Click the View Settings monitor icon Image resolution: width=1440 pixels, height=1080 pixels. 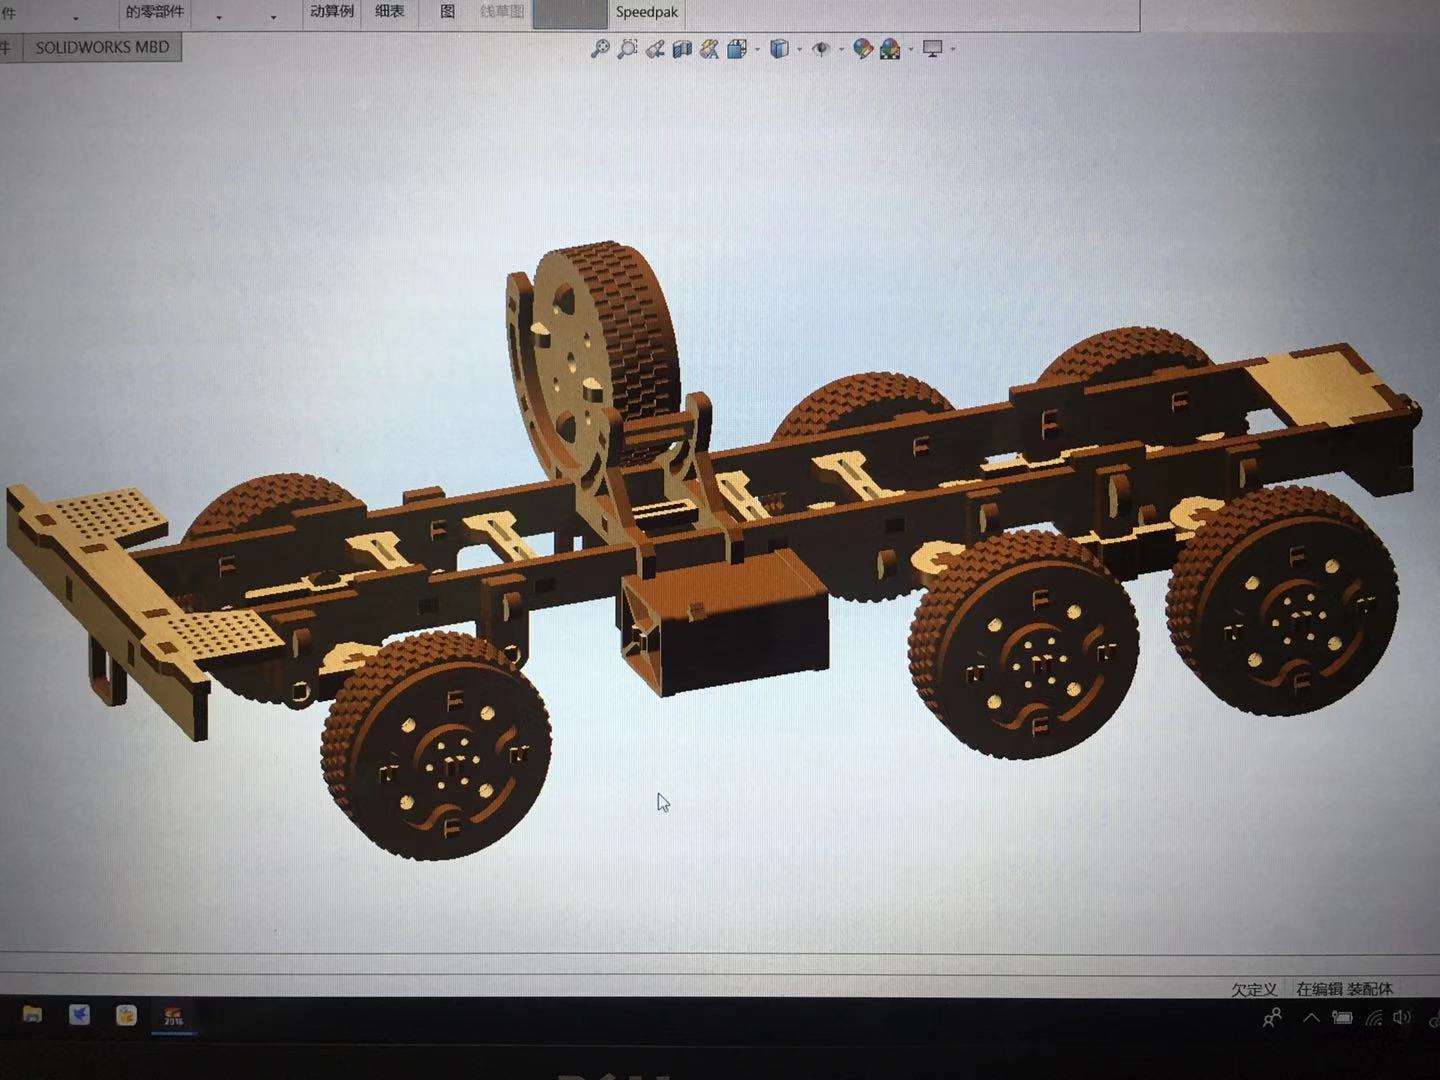tap(932, 48)
